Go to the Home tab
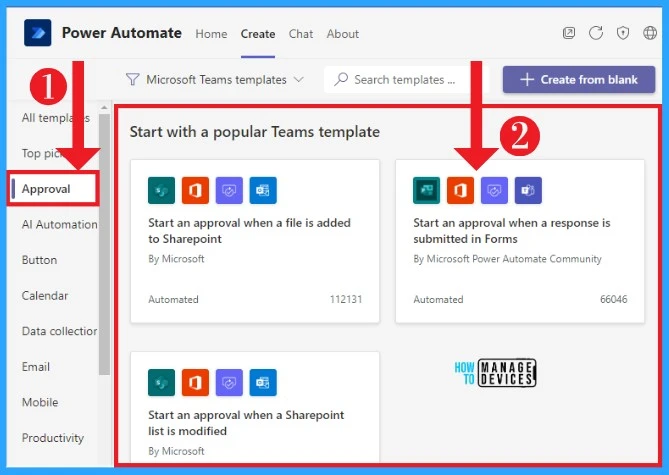Screen dimensions: 669x475 (x=211, y=34)
